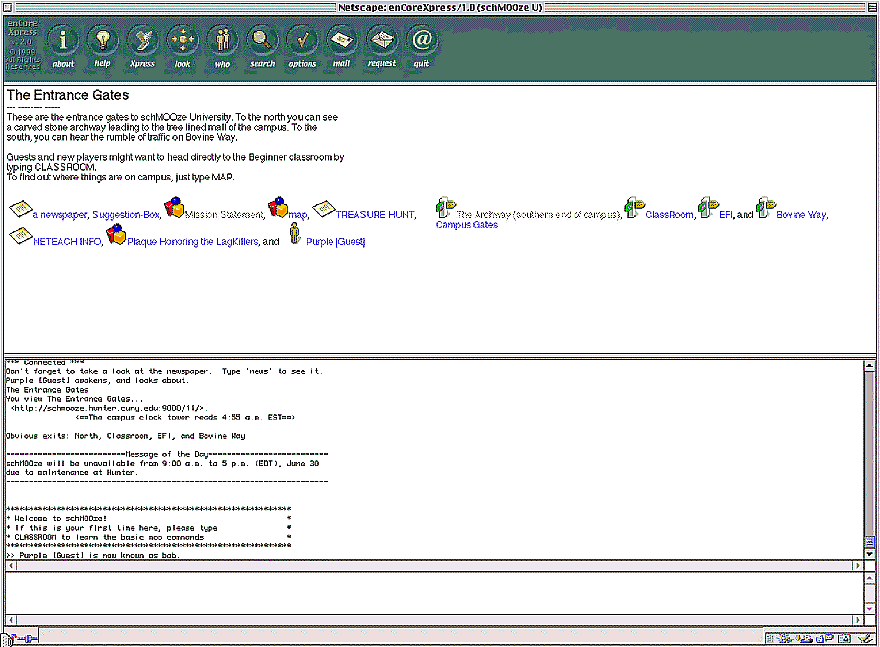
Task: Go to the ClassRoom link
Action: coord(669,215)
